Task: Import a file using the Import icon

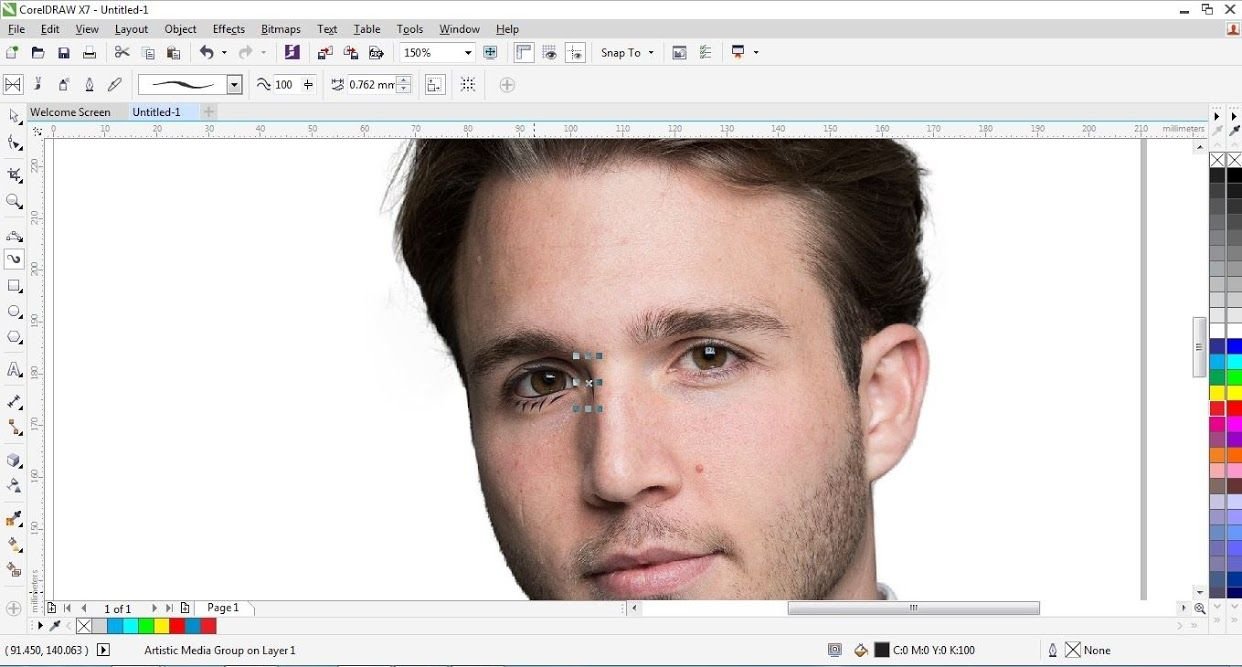Action: [326, 53]
